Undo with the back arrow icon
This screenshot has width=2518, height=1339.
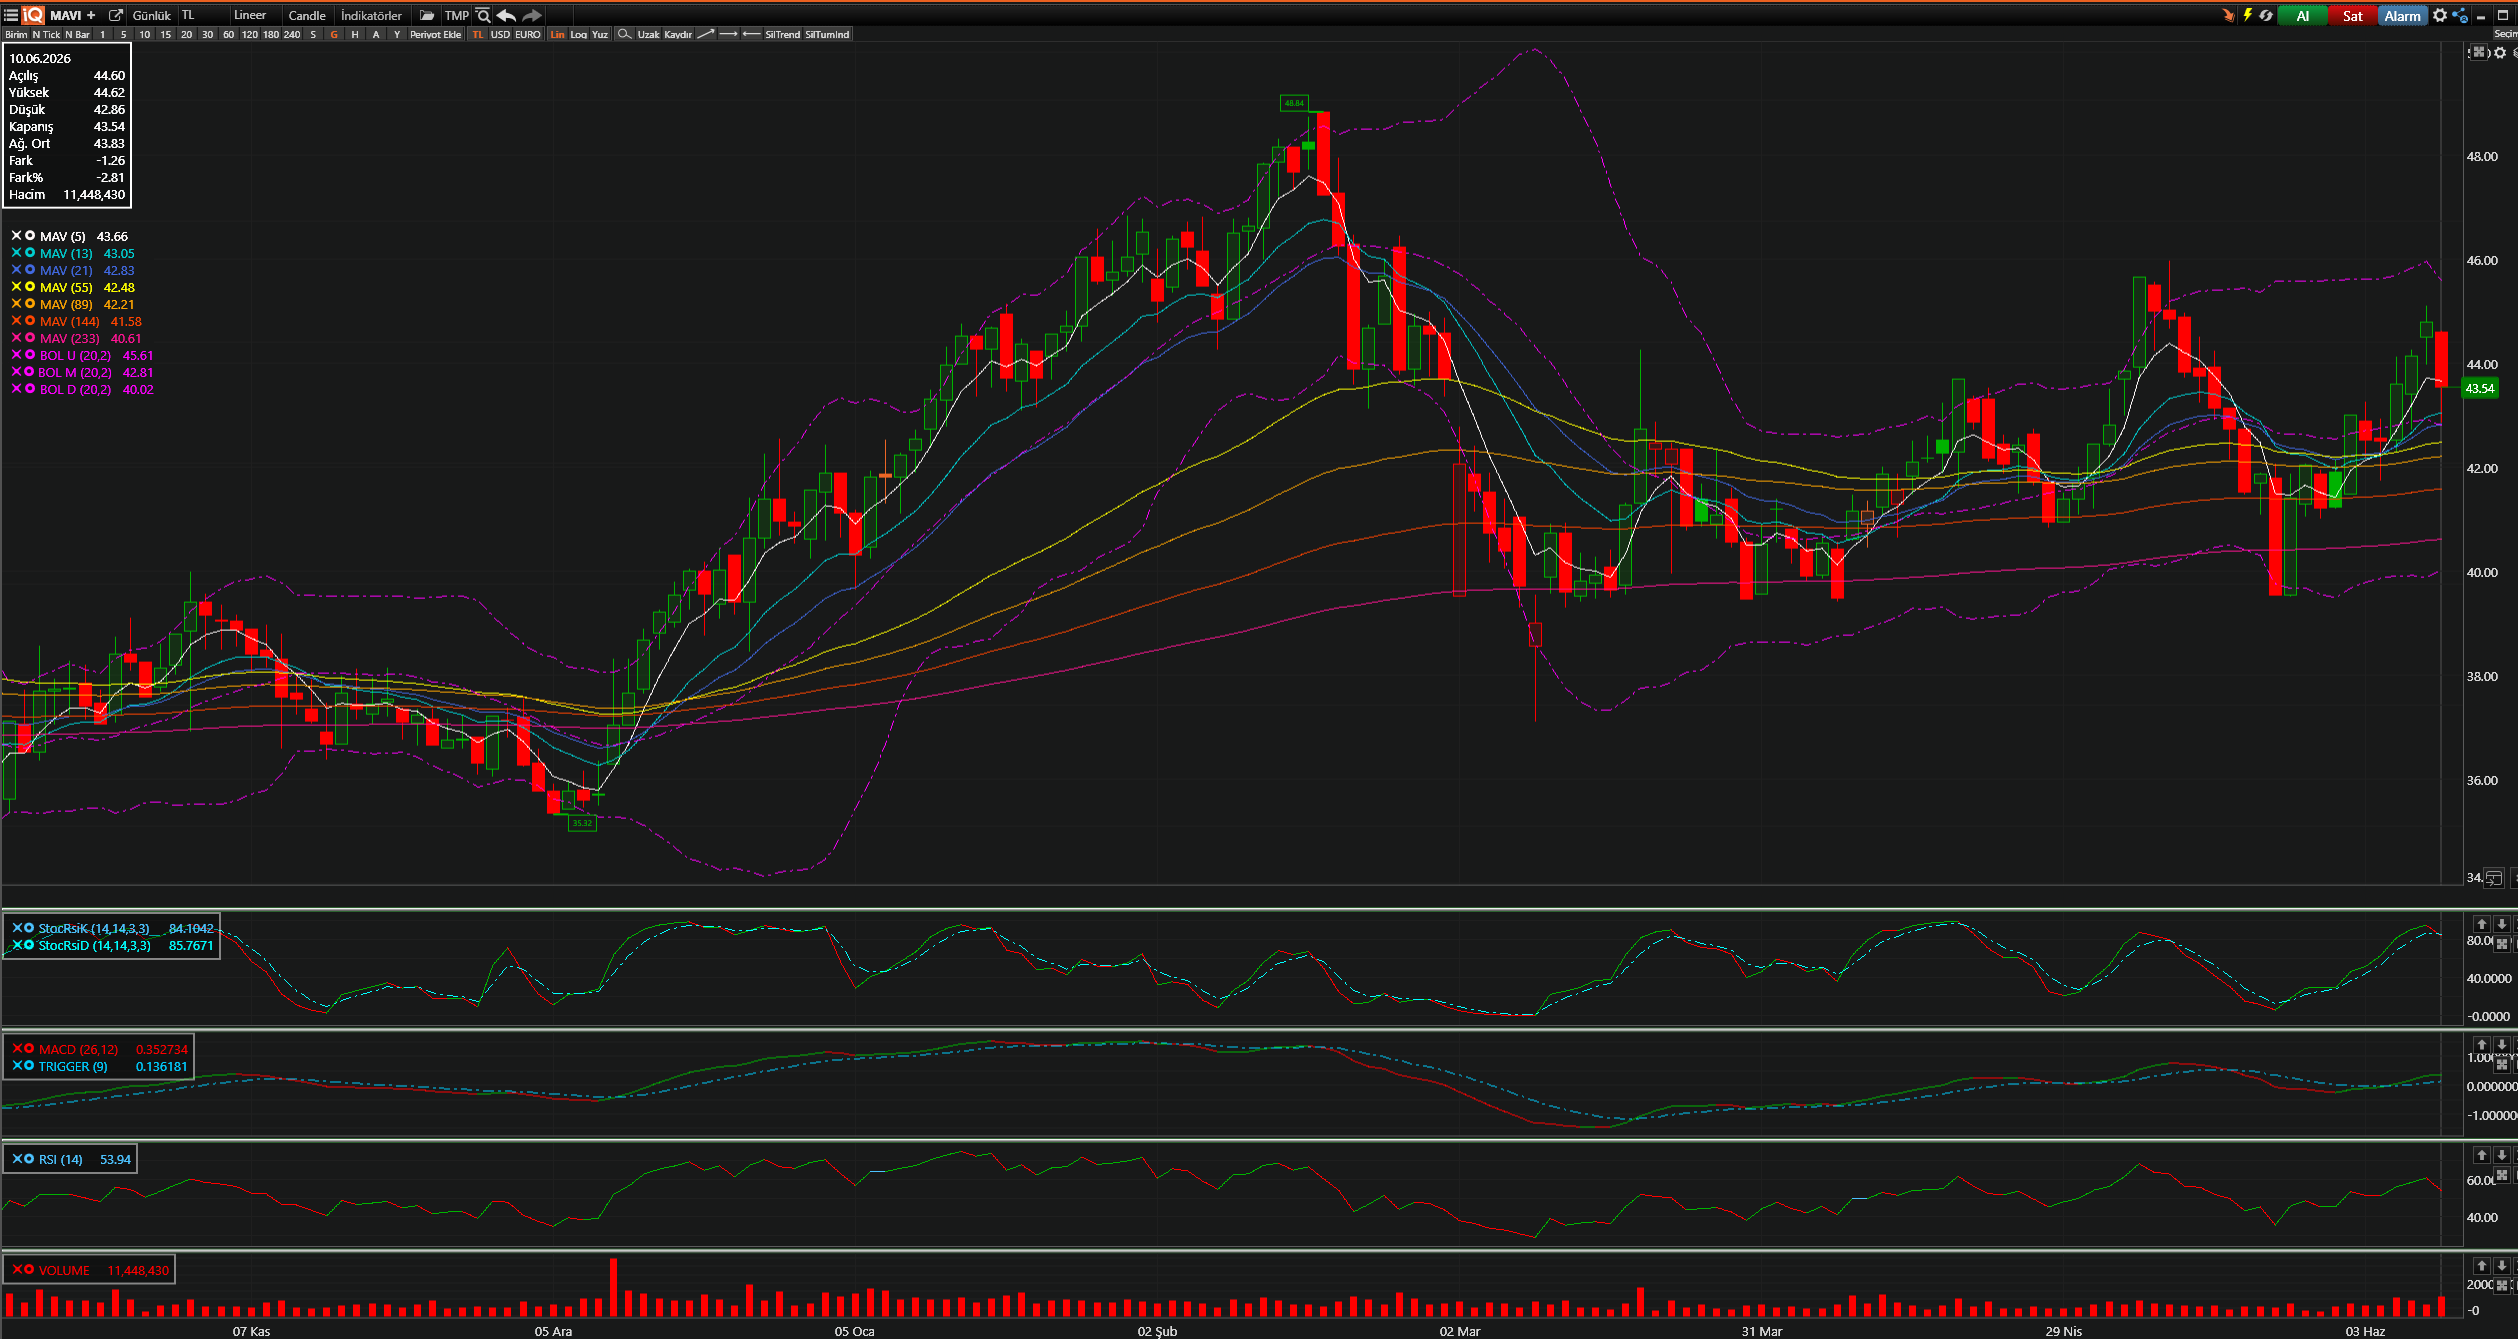click(507, 15)
